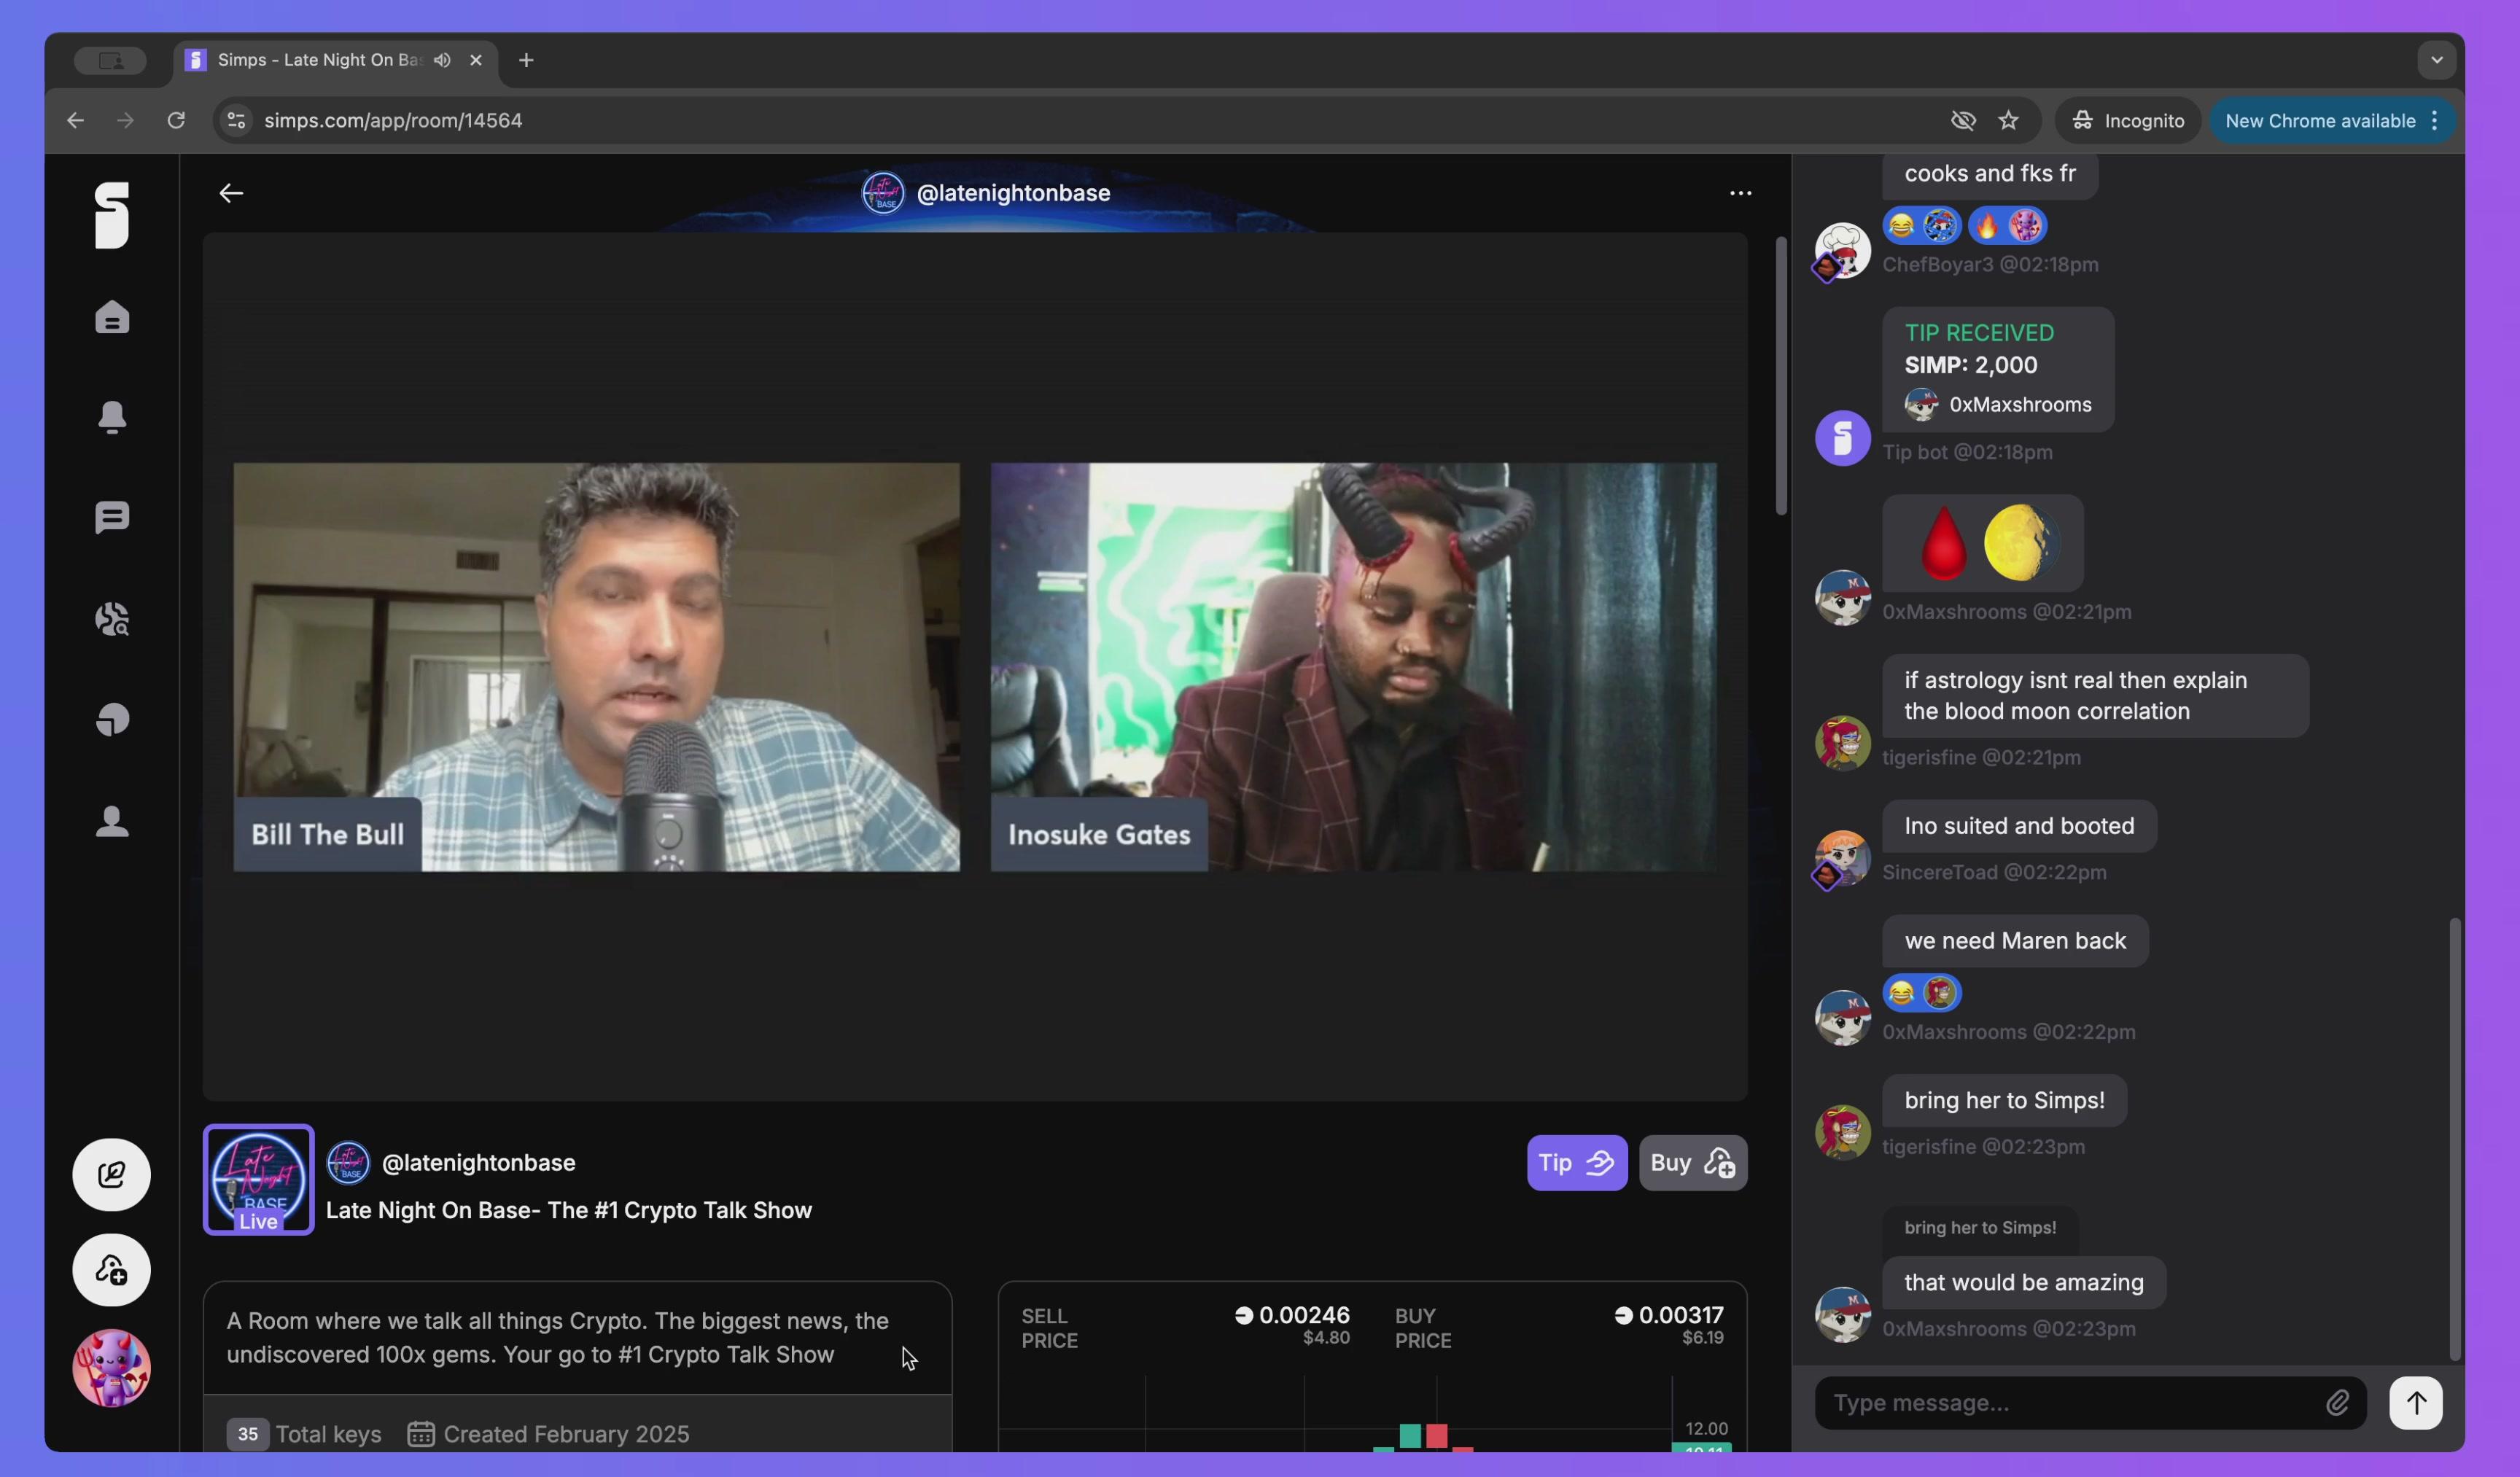2520x1477 pixels.
Task: Click the small host avatar beside @latenightonbase
Action: pos(348,1162)
